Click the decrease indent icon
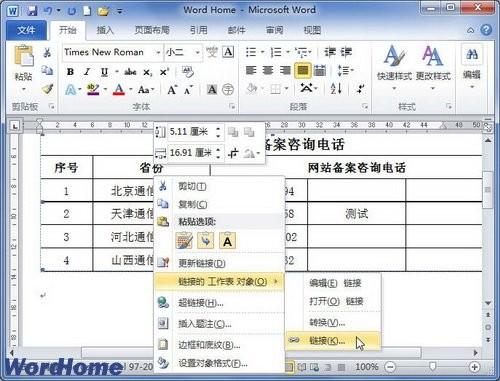 tap(330, 52)
